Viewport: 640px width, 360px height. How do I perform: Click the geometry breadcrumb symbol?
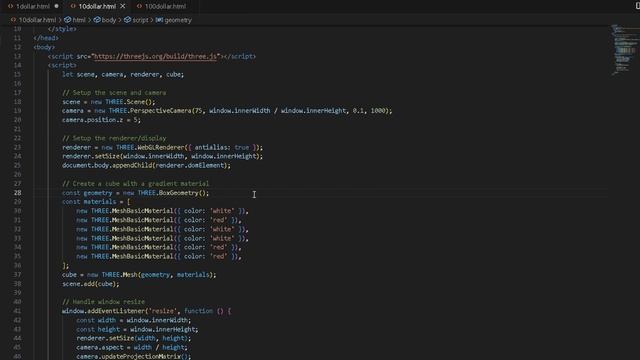178,20
